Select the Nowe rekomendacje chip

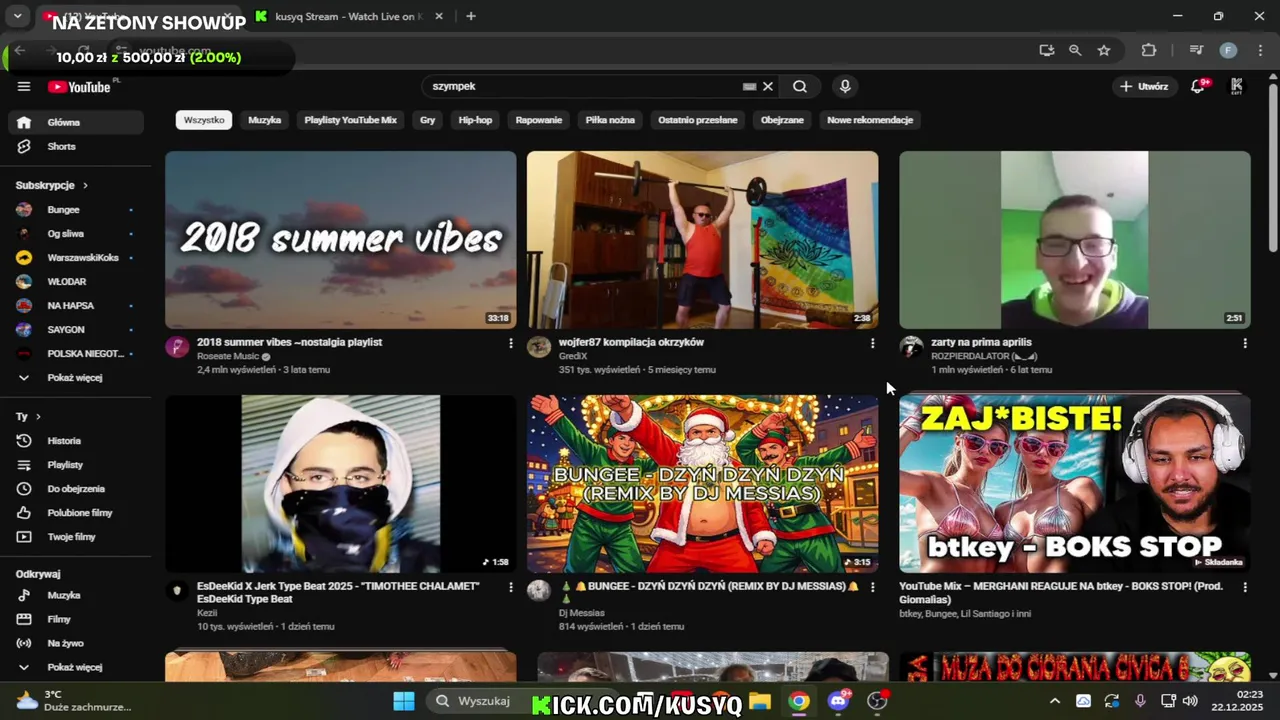[x=870, y=120]
